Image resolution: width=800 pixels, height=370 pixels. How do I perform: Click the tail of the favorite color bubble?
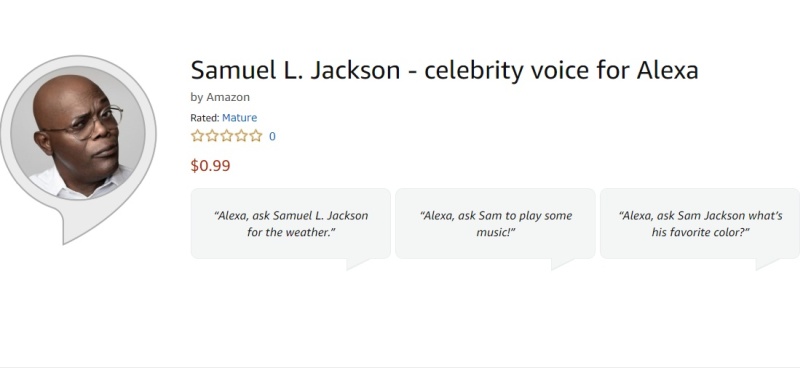click(764, 263)
